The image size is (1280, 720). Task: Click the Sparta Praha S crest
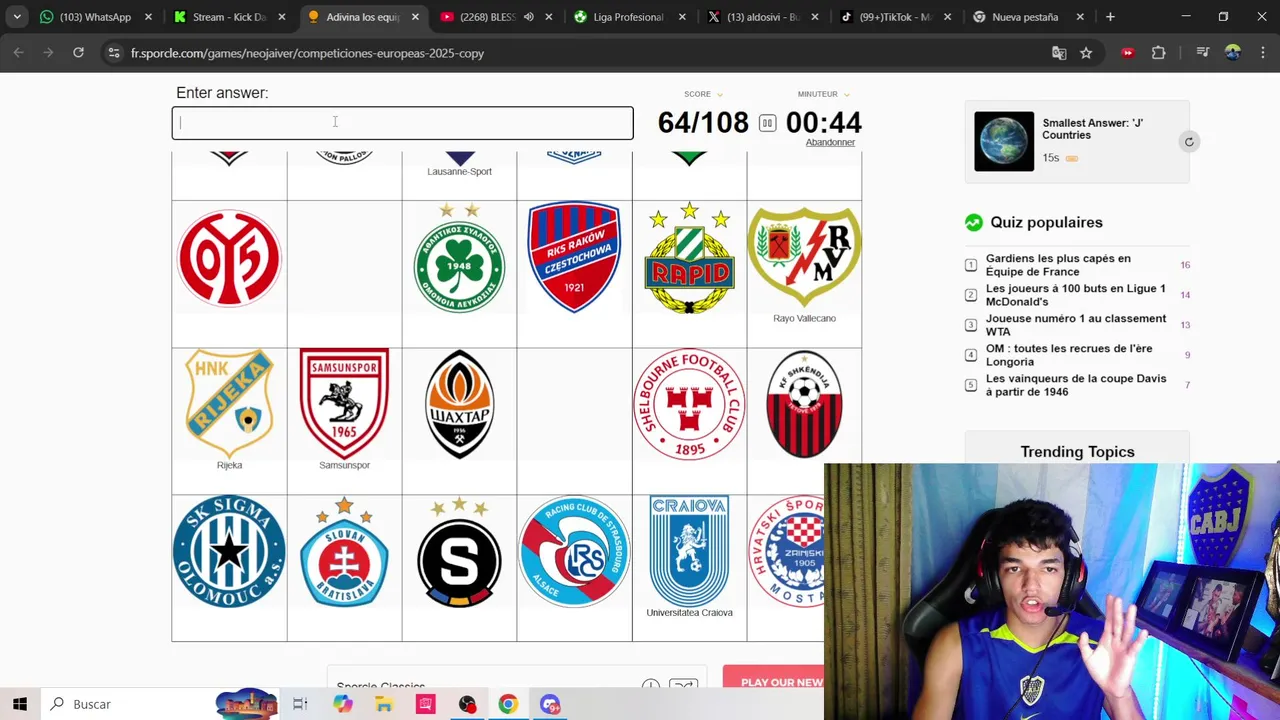pyautogui.click(x=459, y=551)
